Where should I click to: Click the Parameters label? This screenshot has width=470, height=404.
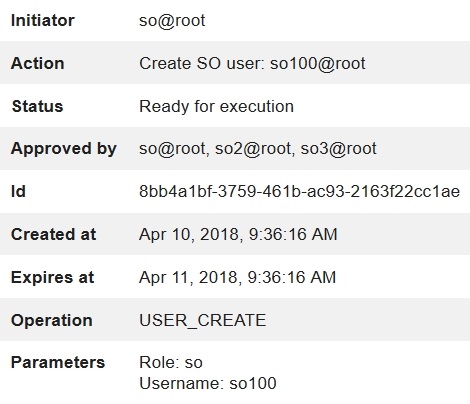[x=58, y=362]
